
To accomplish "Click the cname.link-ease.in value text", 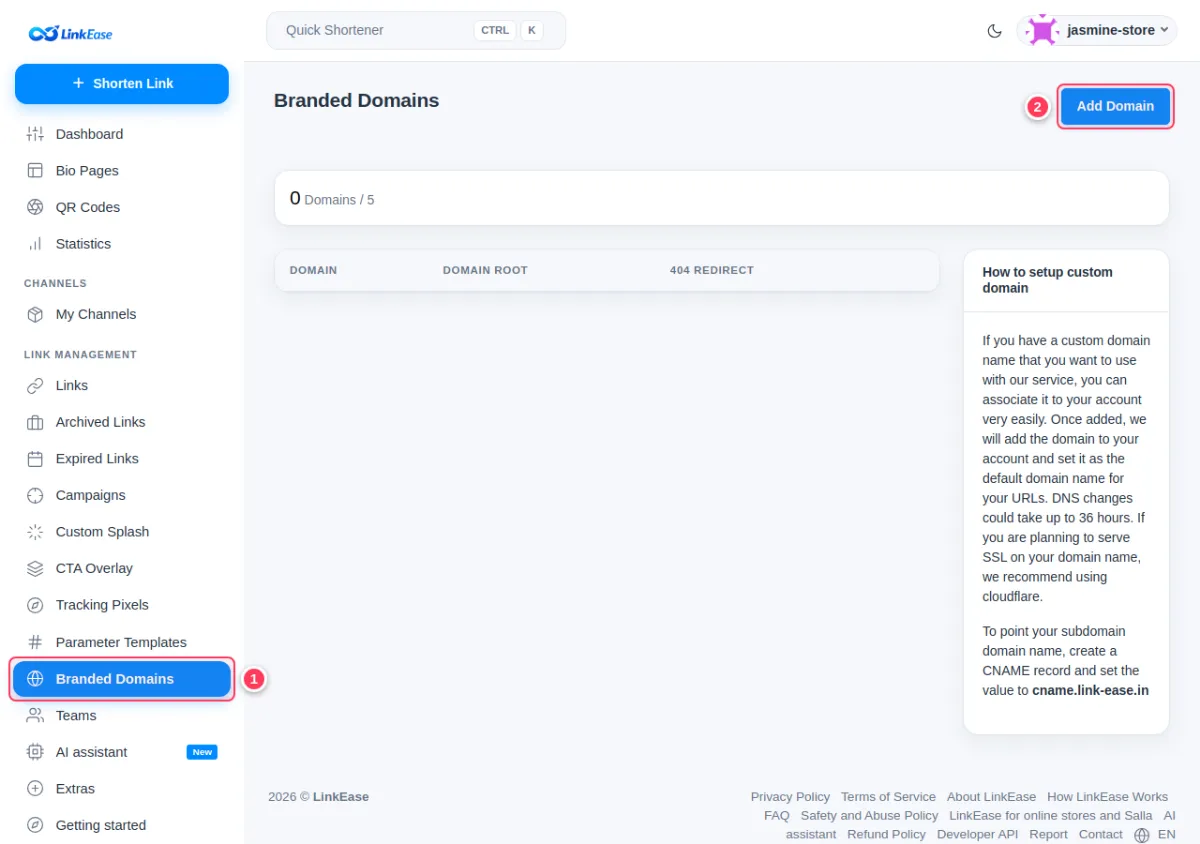I will (1090, 690).
